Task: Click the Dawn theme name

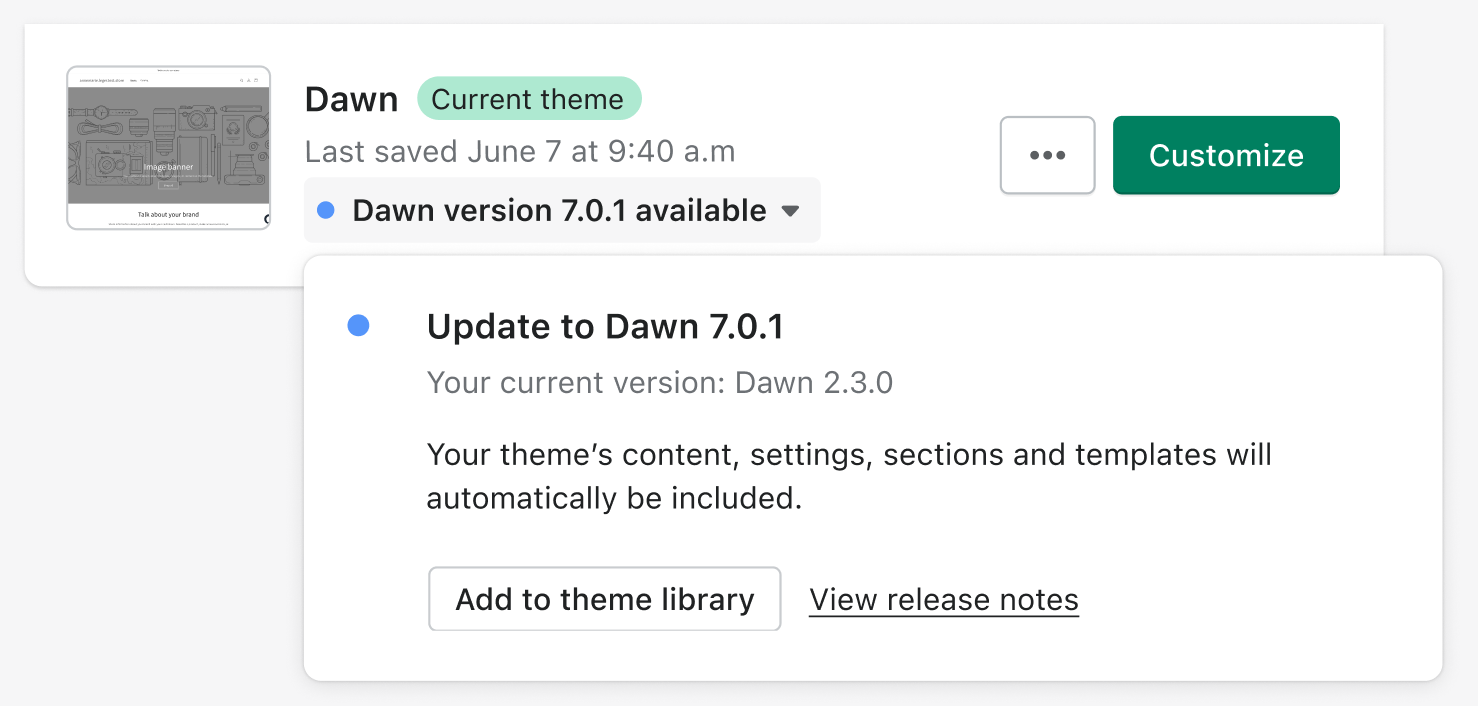Action: pos(351,99)
